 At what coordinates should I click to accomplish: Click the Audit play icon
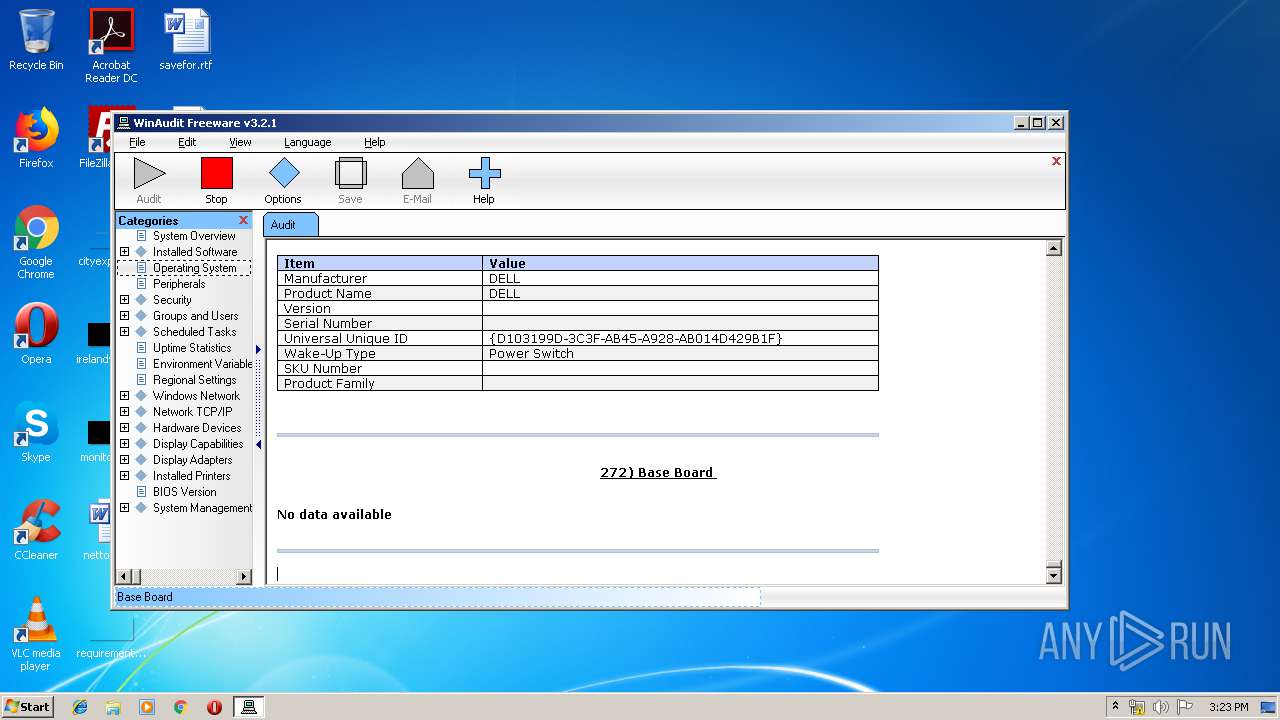point(149,173)
